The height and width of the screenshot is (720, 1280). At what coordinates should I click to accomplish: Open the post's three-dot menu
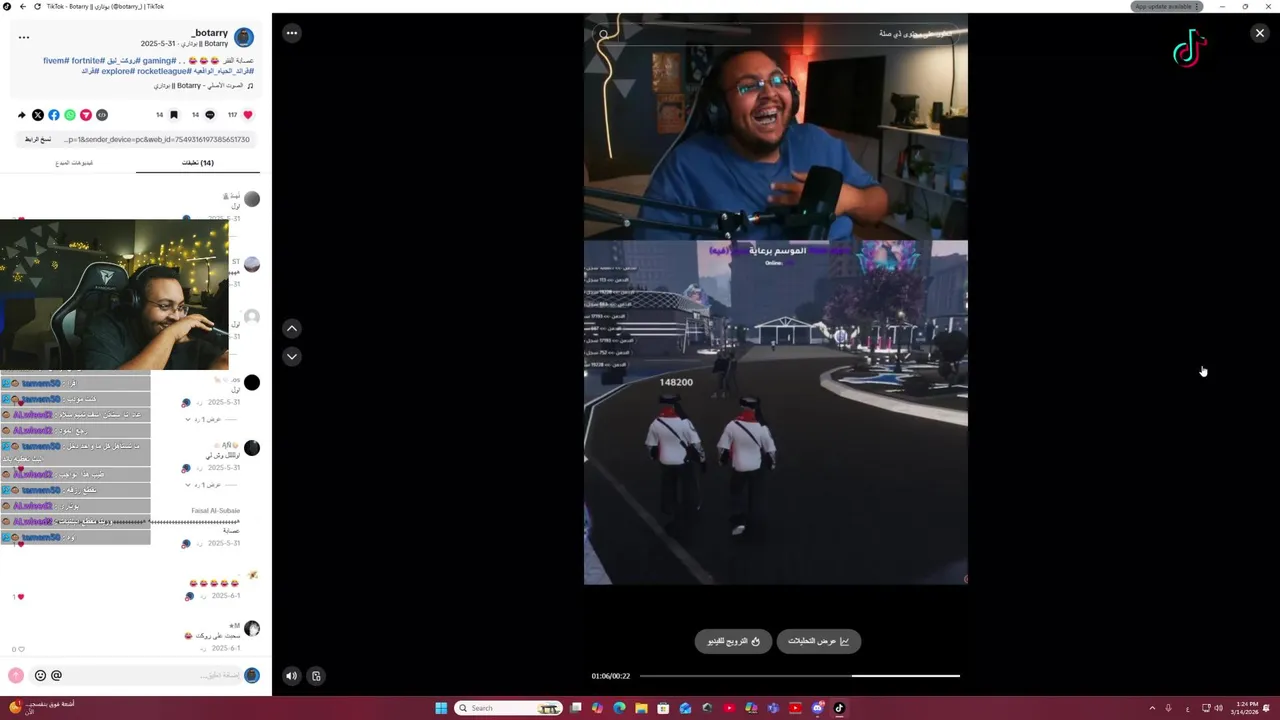[x=24, y=38]
